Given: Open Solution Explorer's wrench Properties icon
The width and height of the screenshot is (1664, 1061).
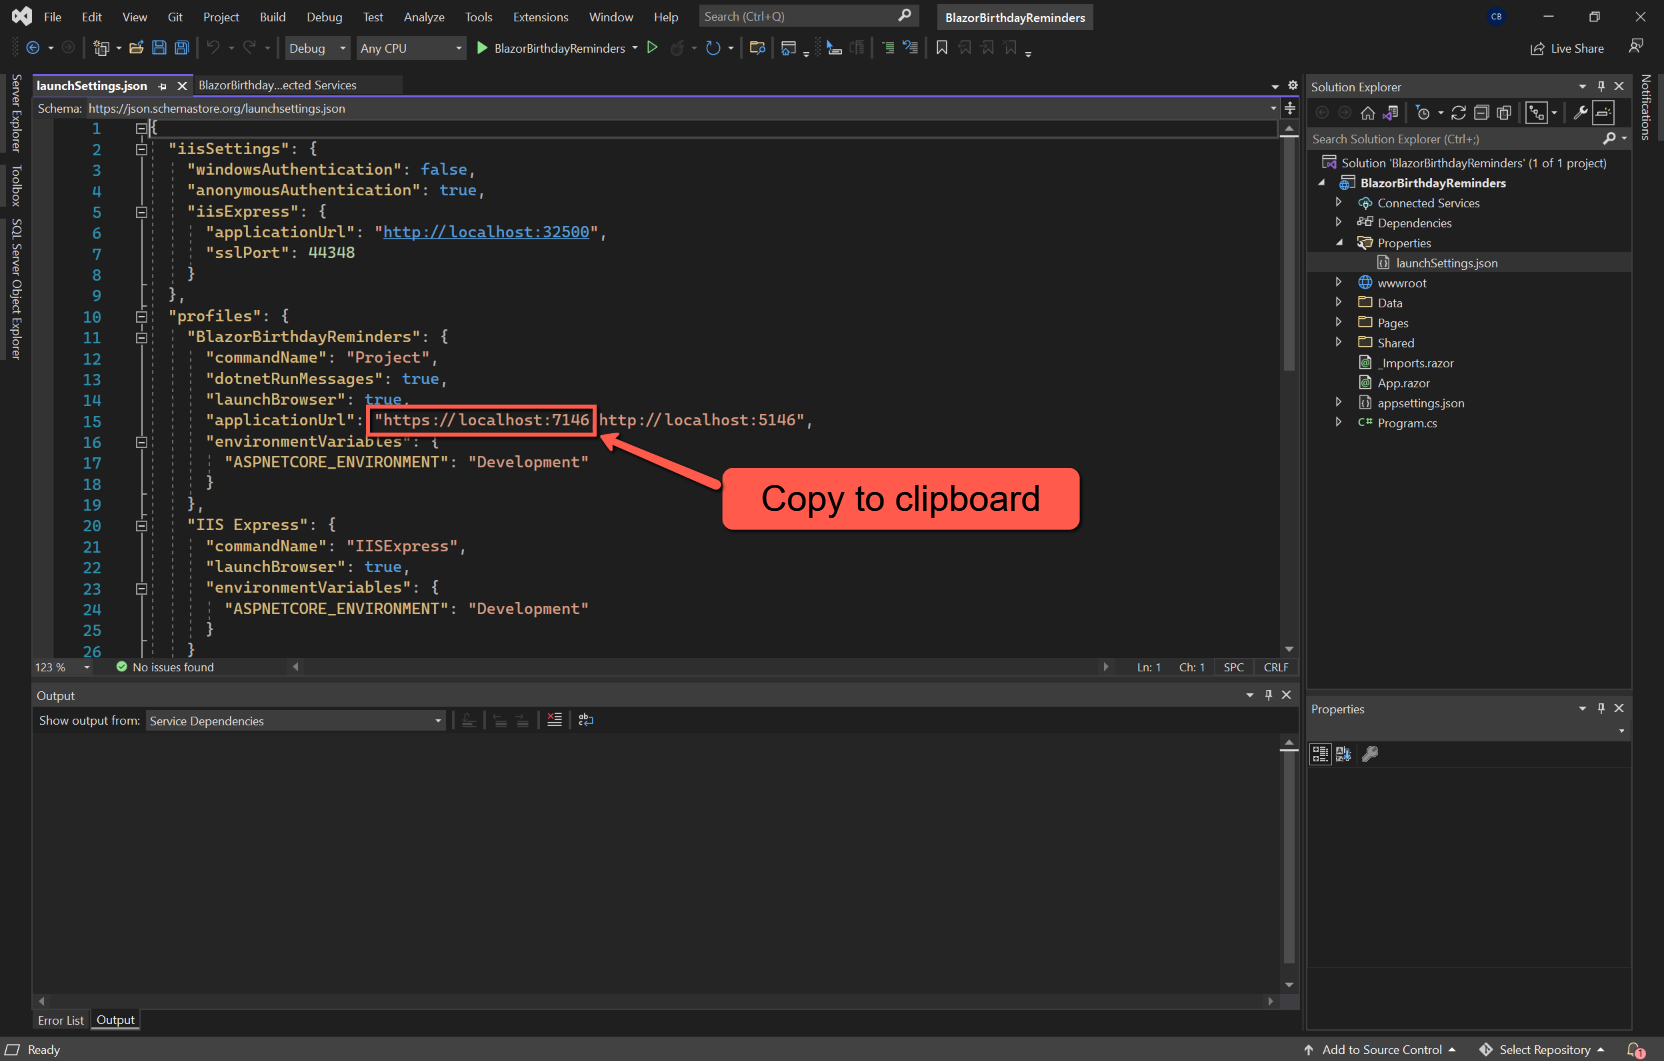Looking at the screenshot, I should coord(1580,113).
